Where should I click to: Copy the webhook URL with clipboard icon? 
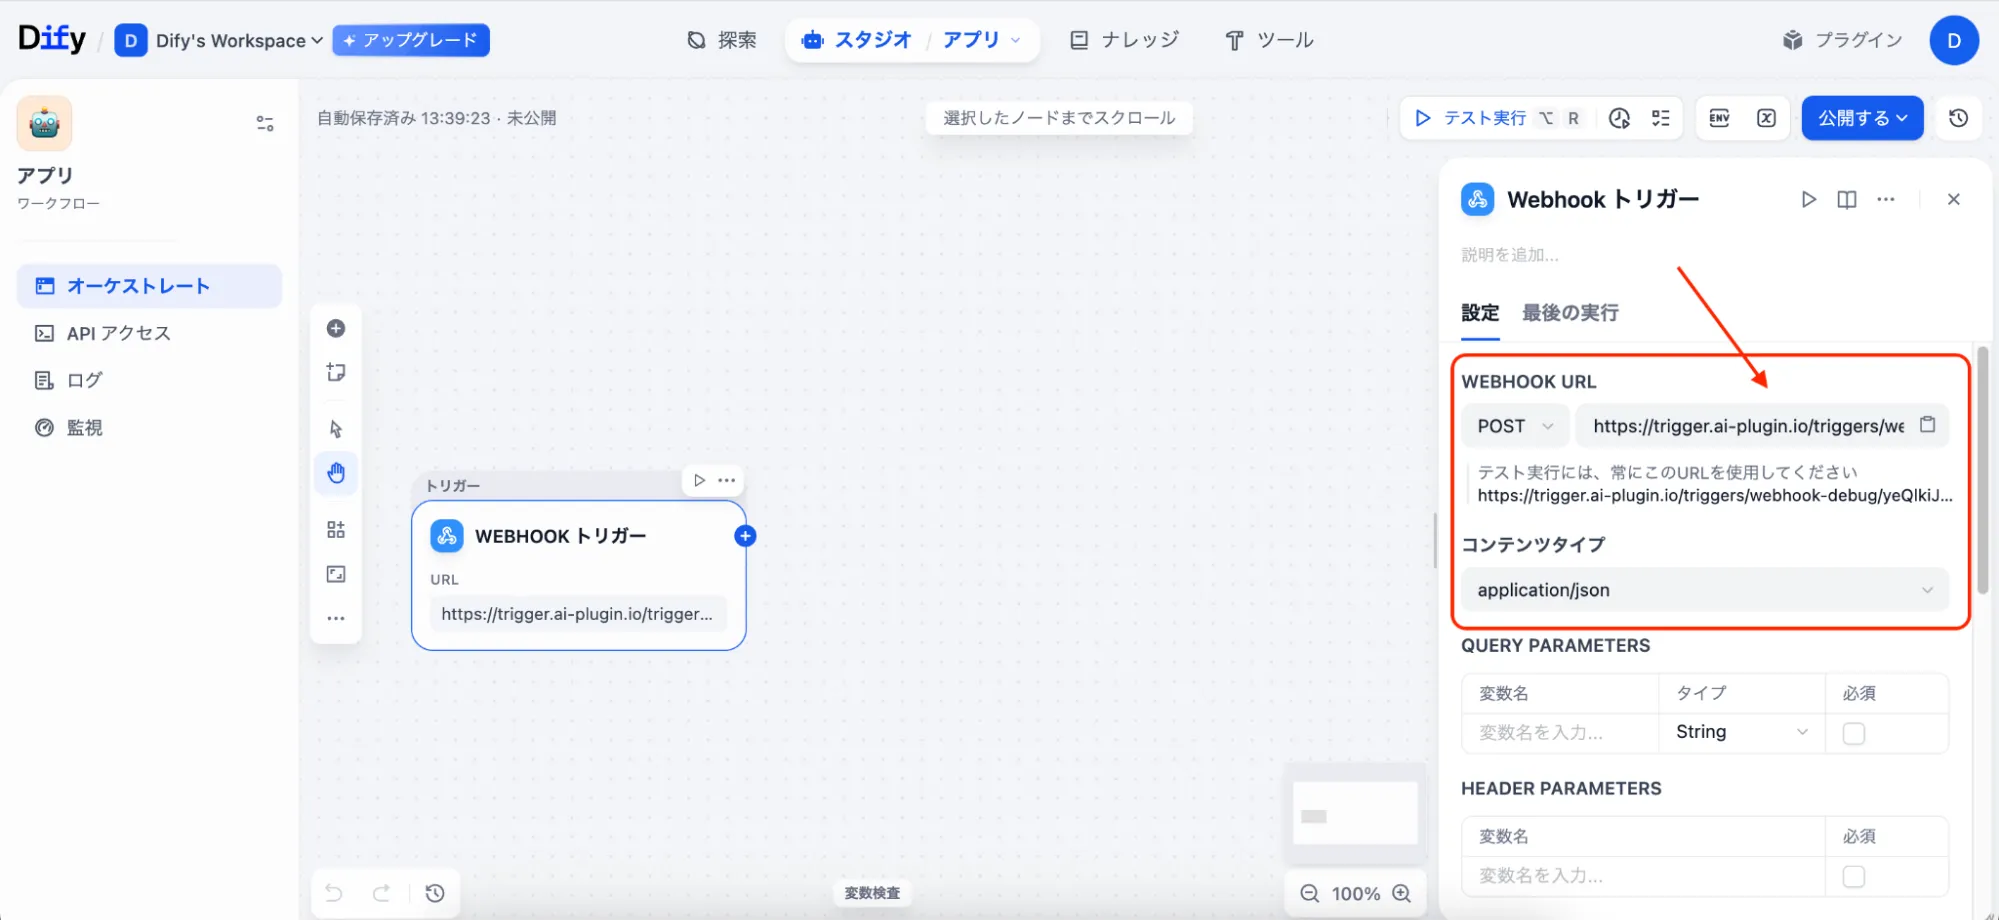point(1927,425)
